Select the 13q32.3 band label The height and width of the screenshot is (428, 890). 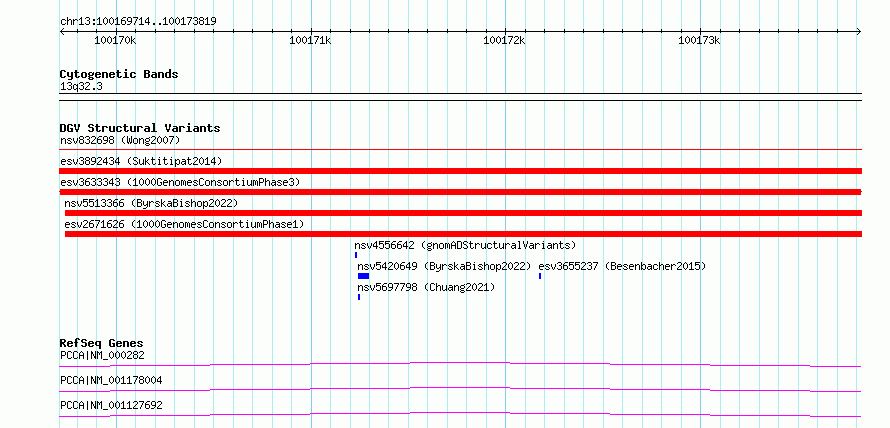click(x=81, y=87)
